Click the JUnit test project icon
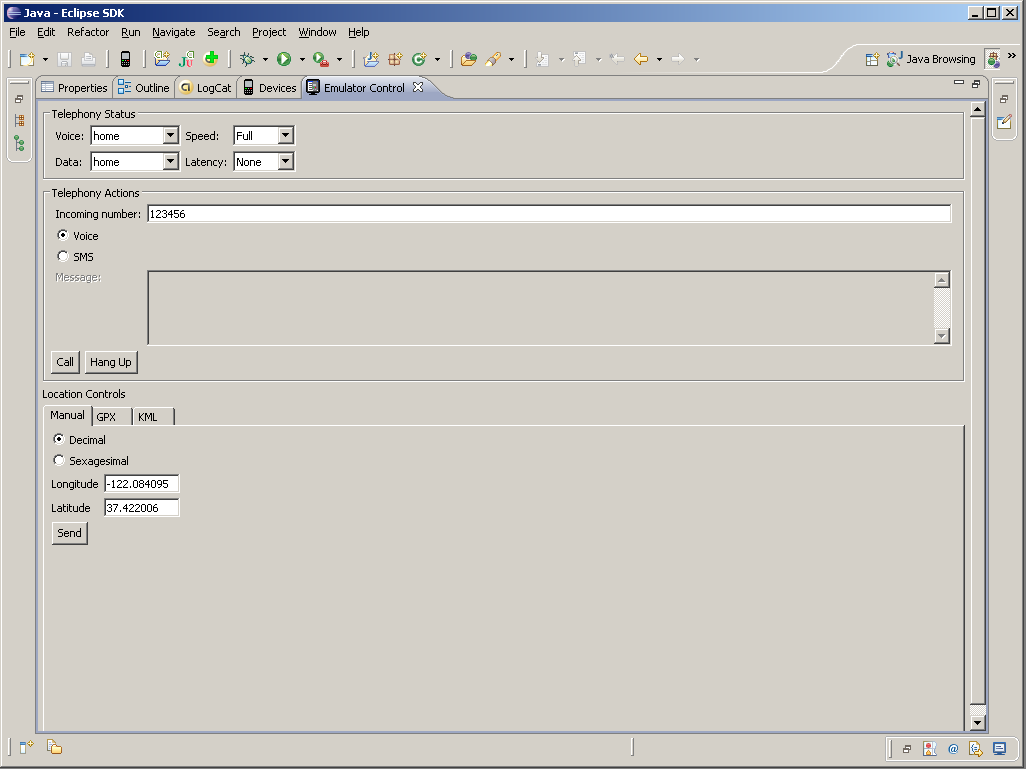The image size is (1026, 769). [x=186, y=60]
